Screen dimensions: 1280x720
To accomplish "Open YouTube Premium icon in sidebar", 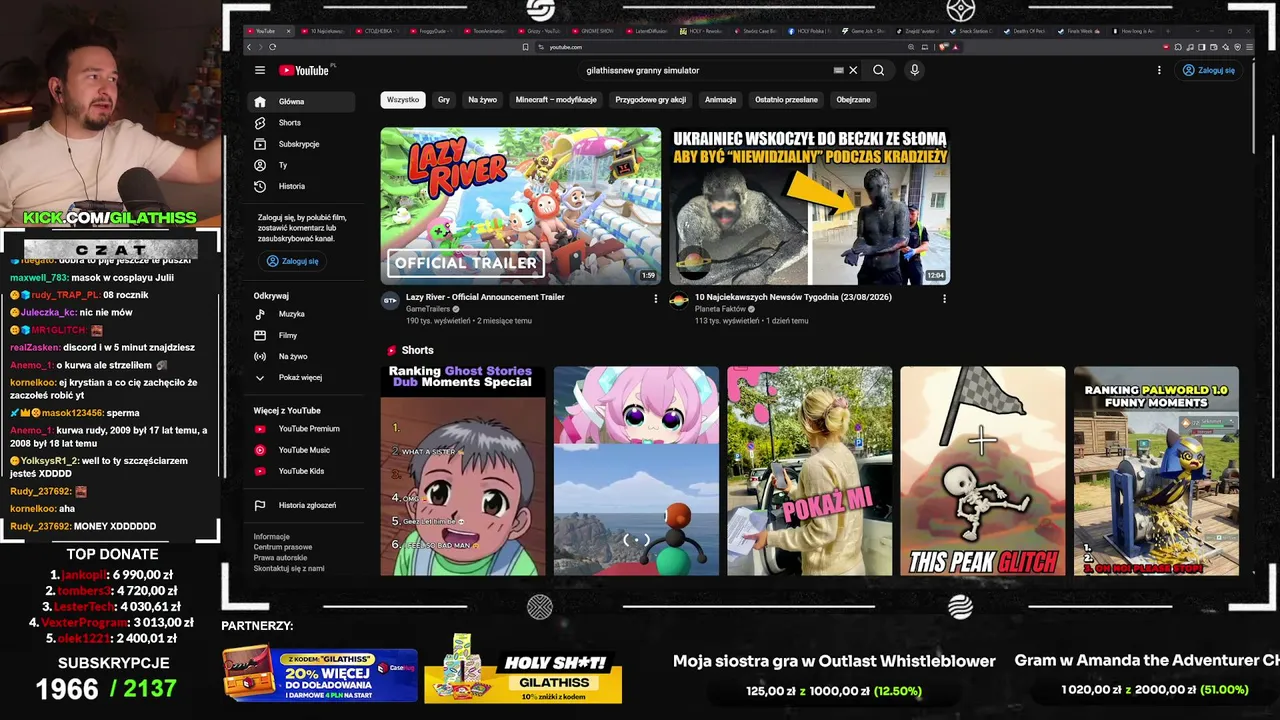I will pyautogui.click(x=260, y=429).
